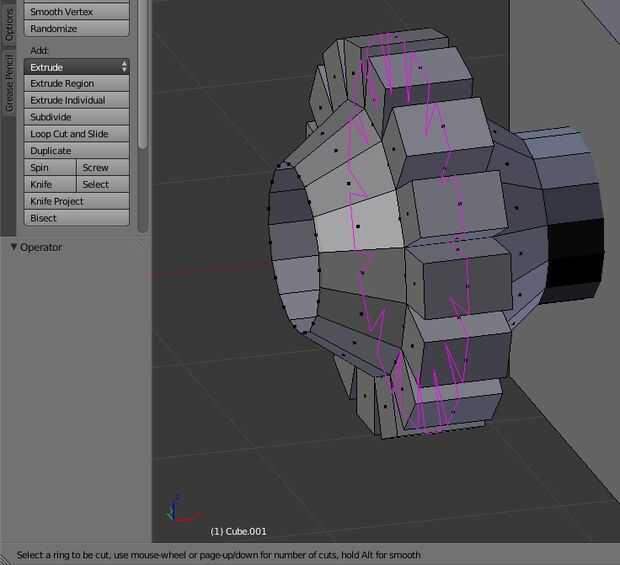Apply Subdivide to the mesh

click(x=76, y=117)
